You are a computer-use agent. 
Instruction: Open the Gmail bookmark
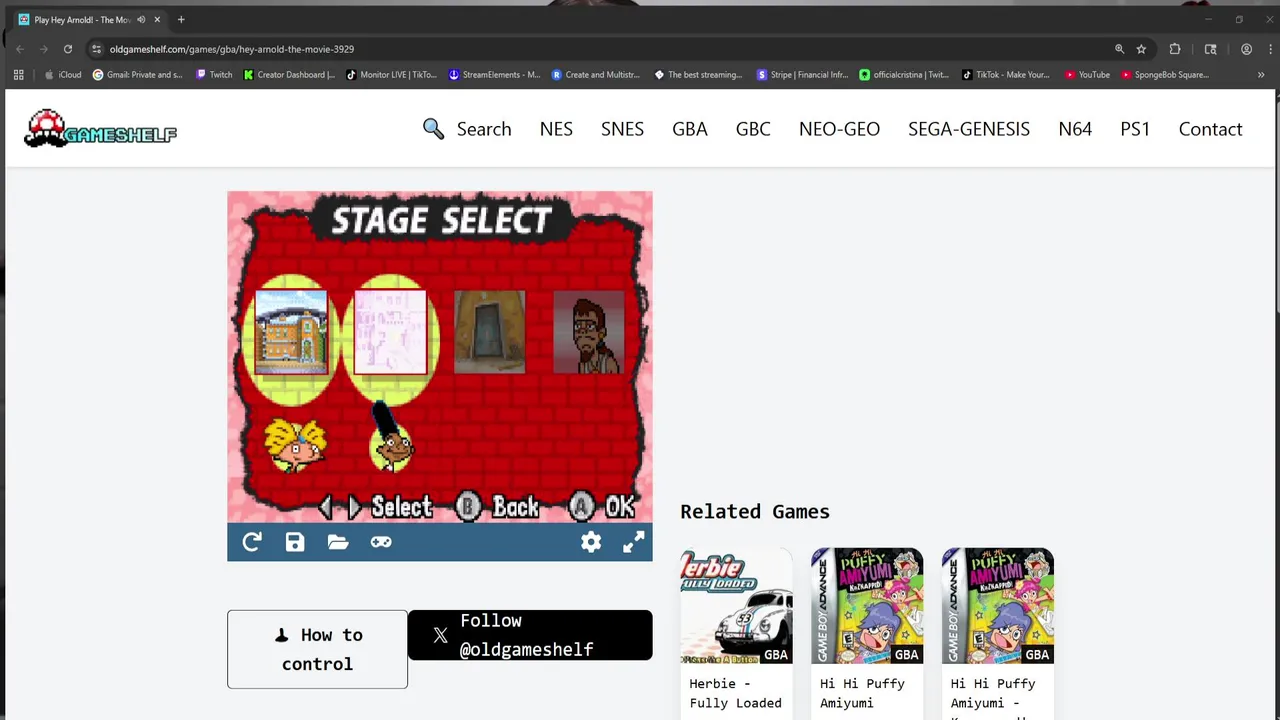point(138,75)
